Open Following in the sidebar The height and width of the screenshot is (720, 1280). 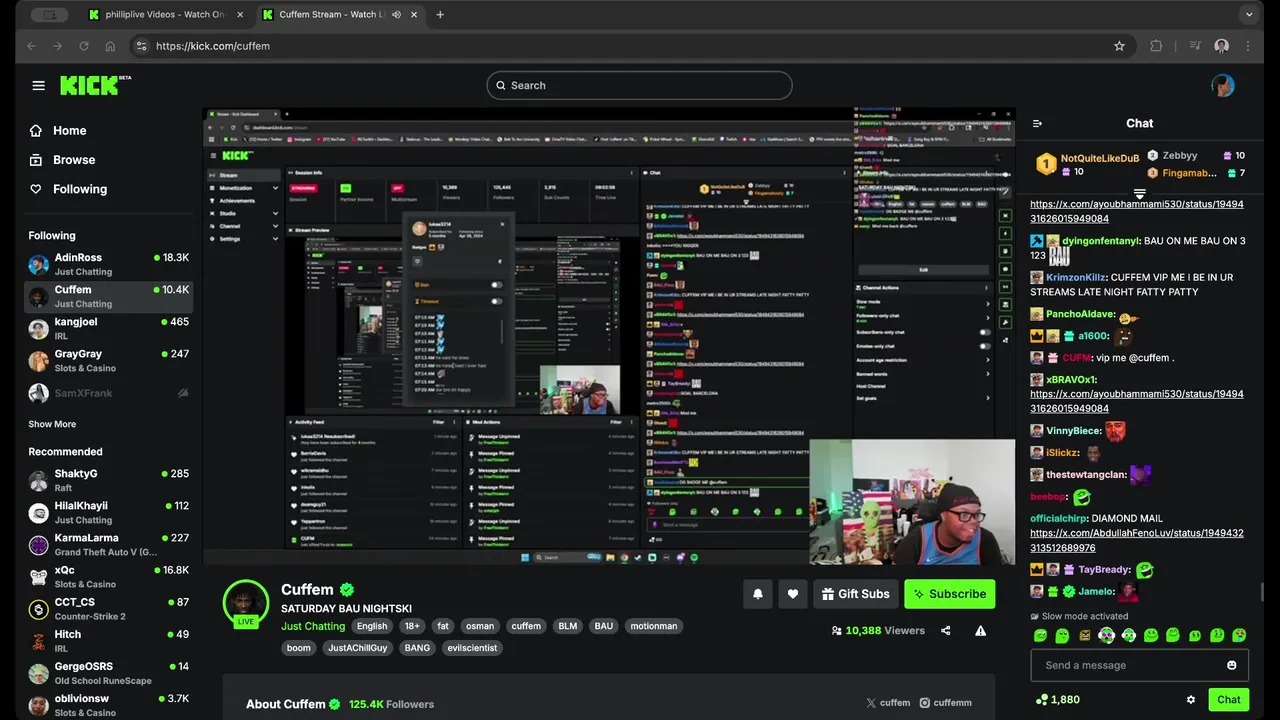[x=68, y=189]
